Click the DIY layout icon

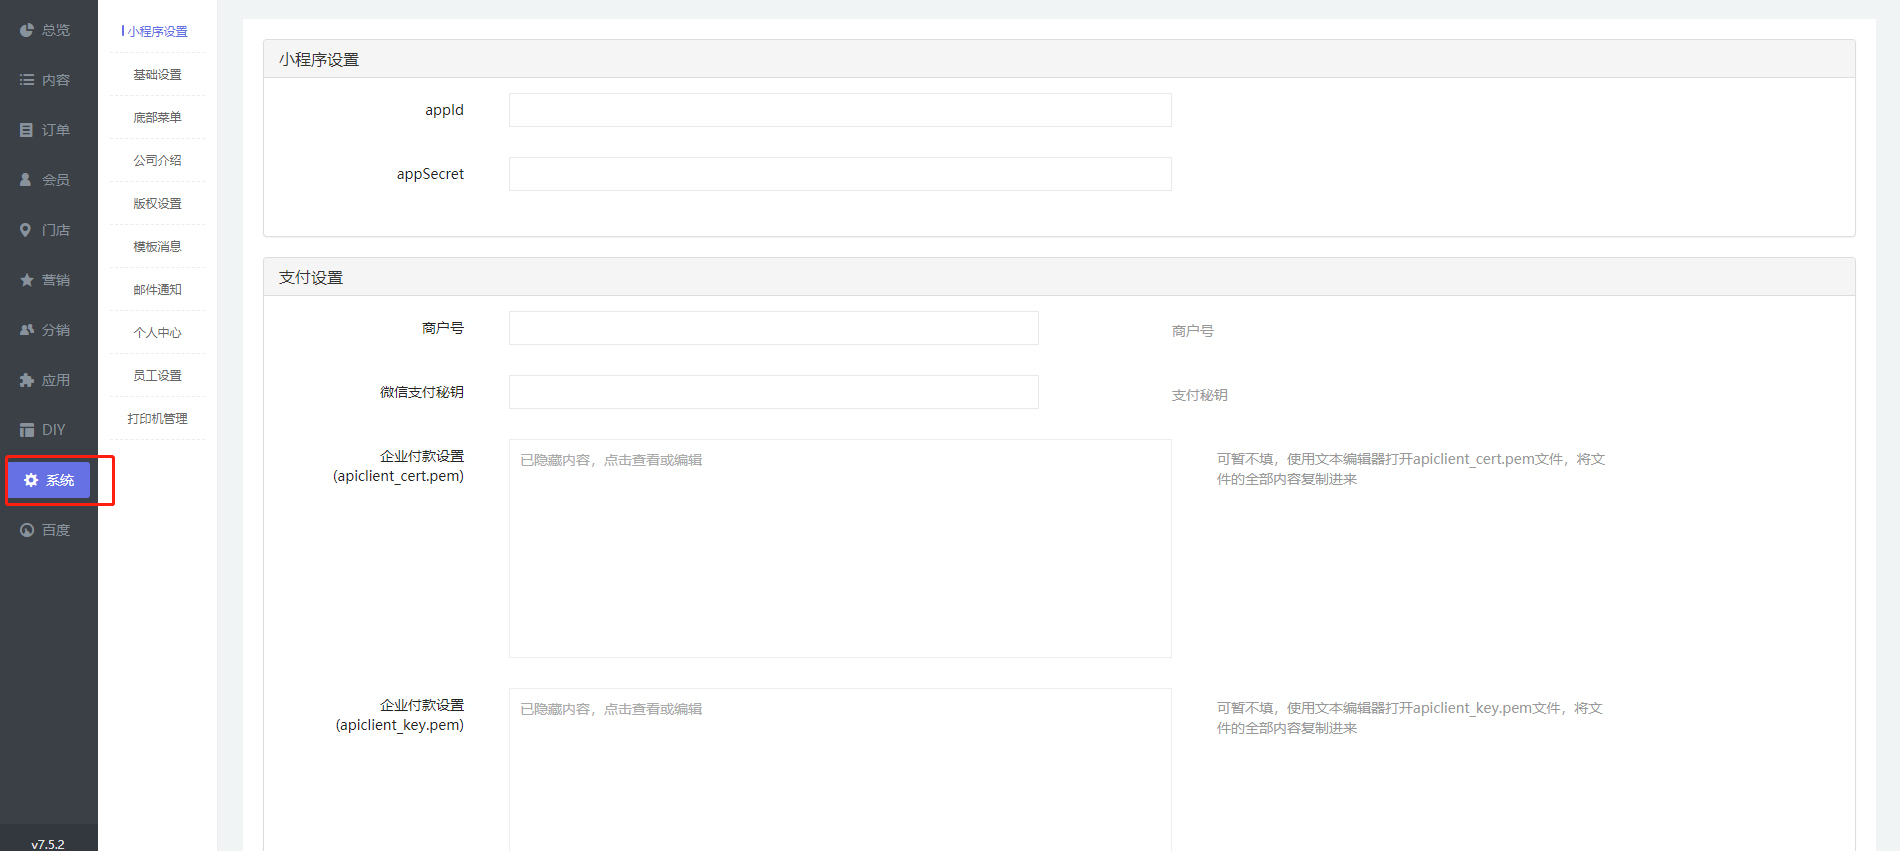[x=27, y=430]
